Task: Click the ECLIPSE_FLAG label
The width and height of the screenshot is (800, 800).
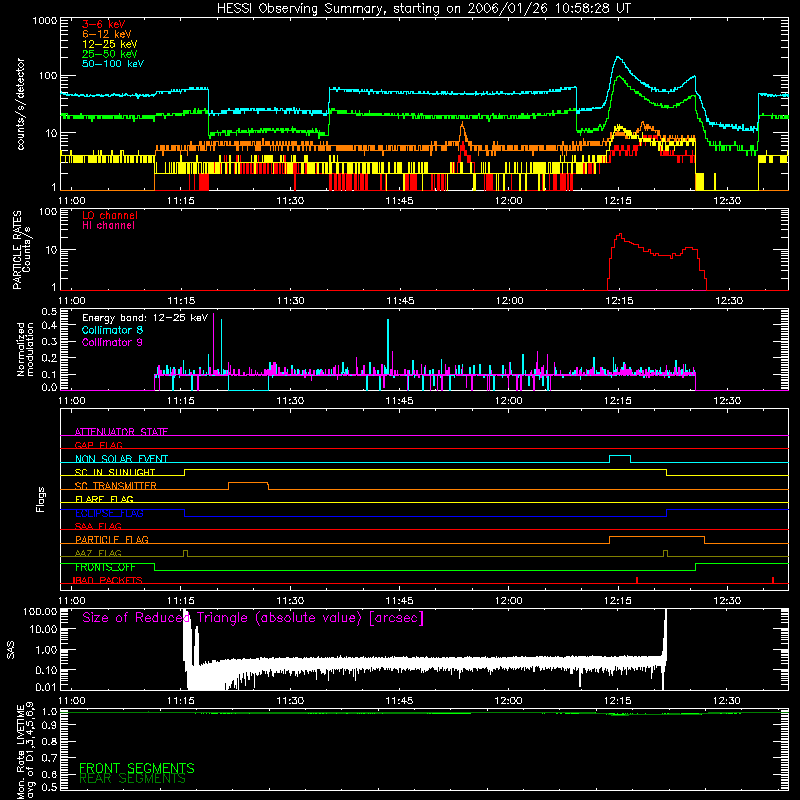Action: [x=109, y=513]
